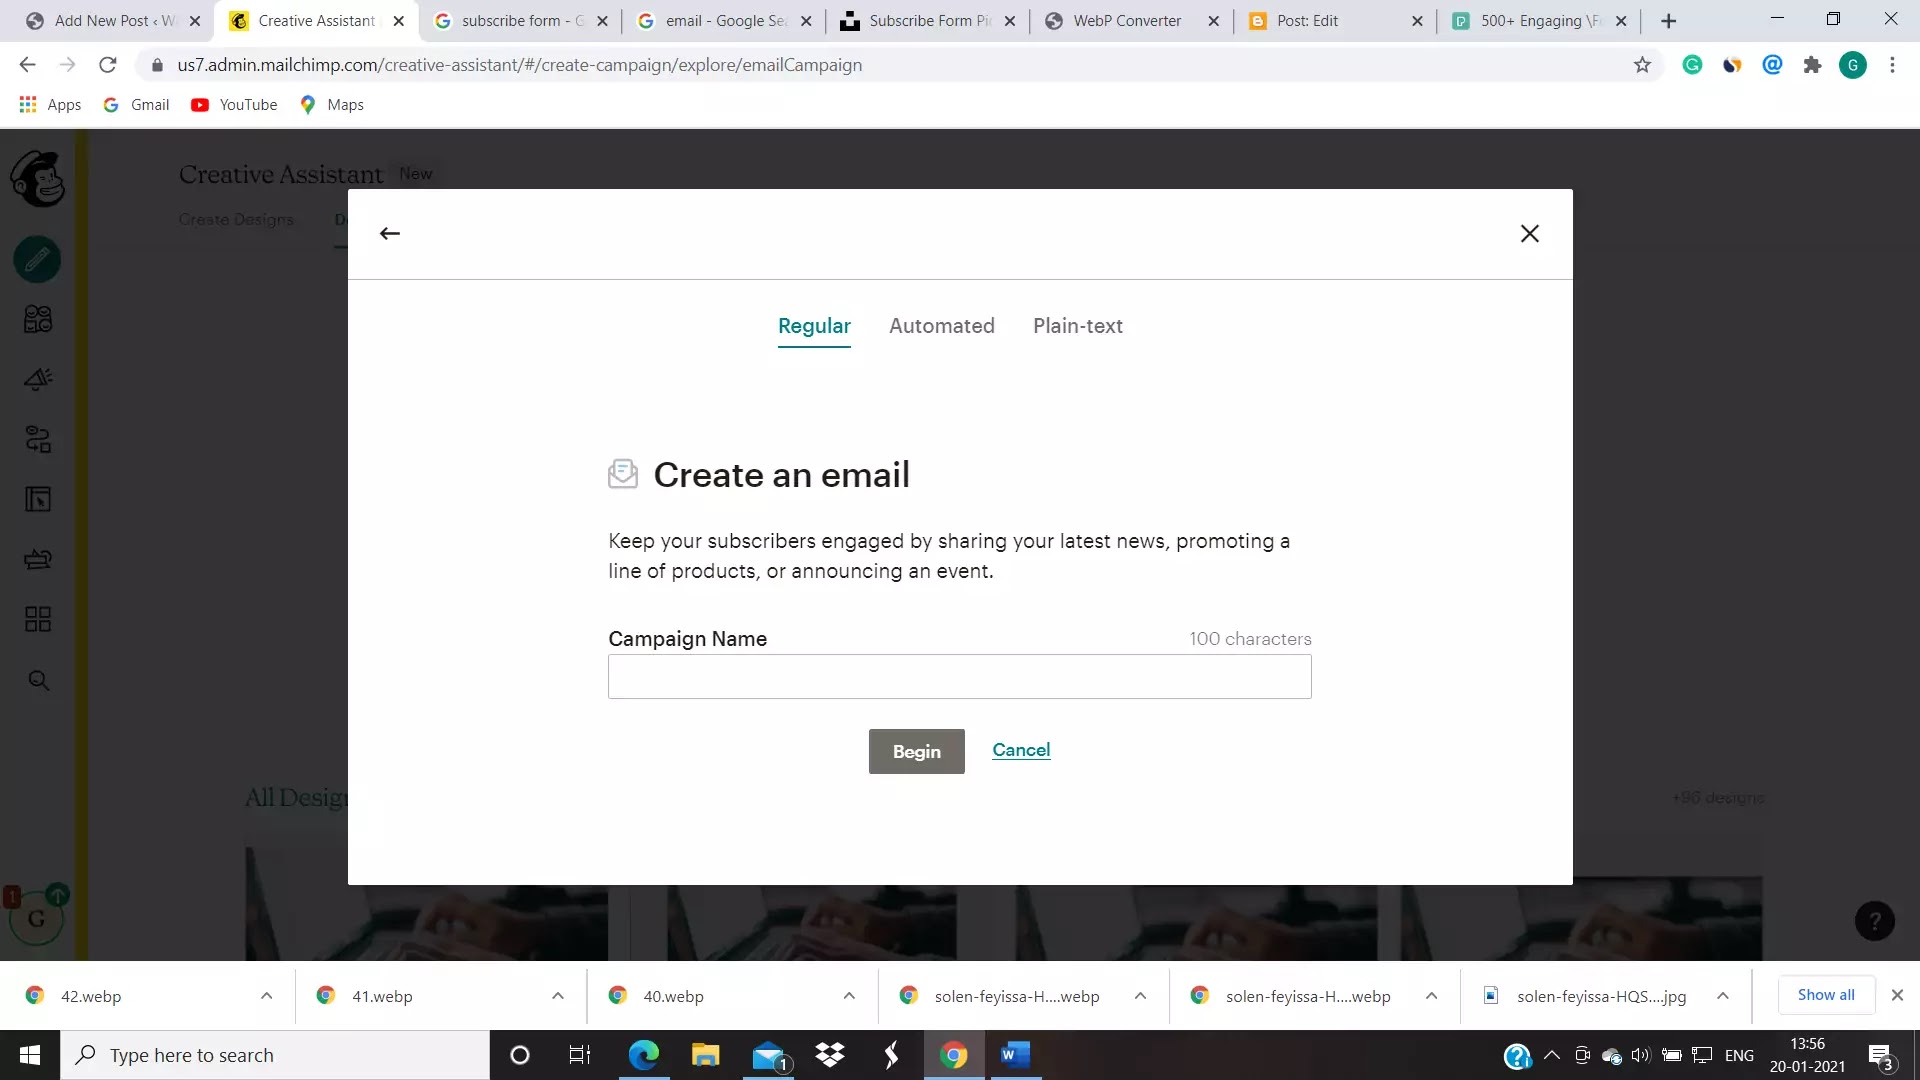Click the Windows Start button

click(30, 1055)
